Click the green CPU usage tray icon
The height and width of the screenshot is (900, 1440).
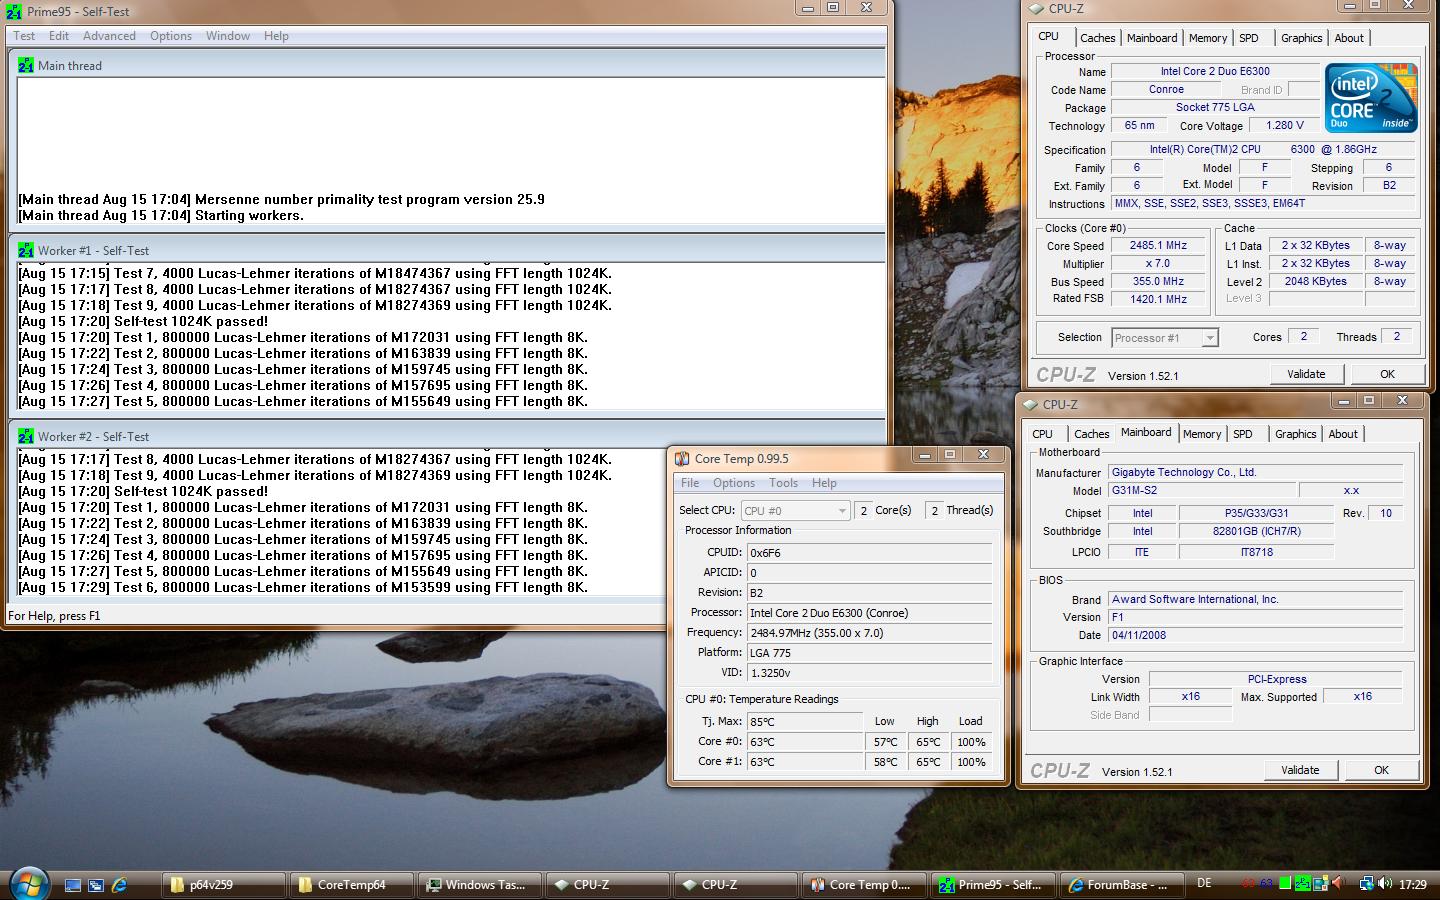pyautogui.click(x=1285, y=884)
